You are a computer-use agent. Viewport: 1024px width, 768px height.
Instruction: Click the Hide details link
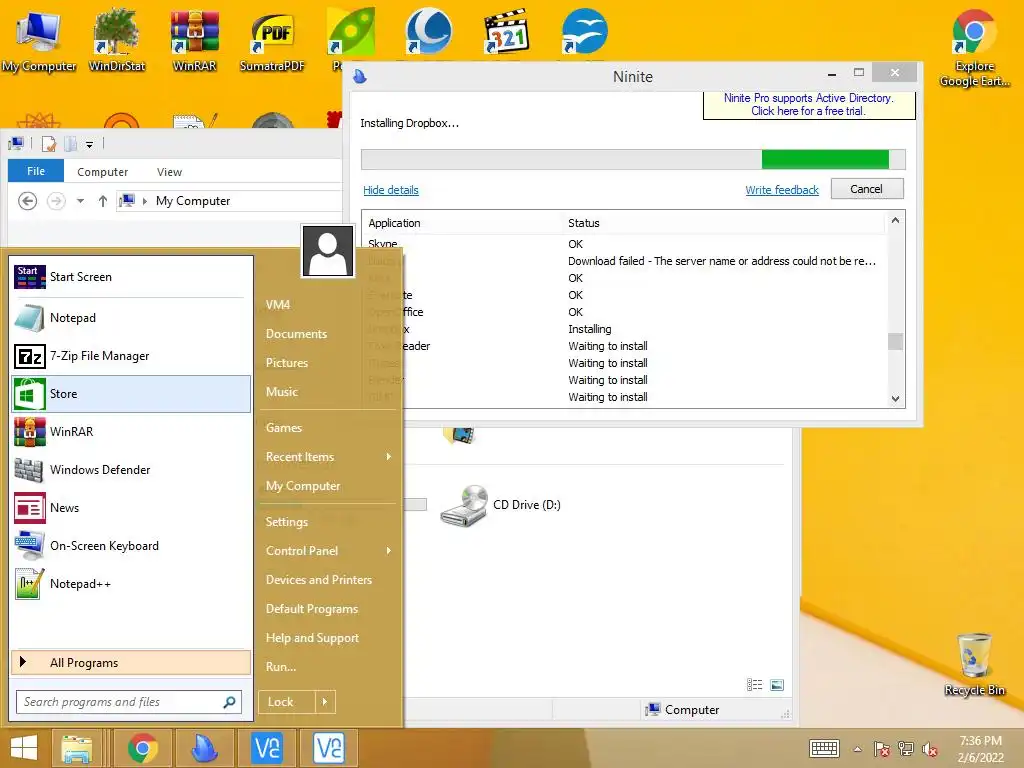pos(391,190)
